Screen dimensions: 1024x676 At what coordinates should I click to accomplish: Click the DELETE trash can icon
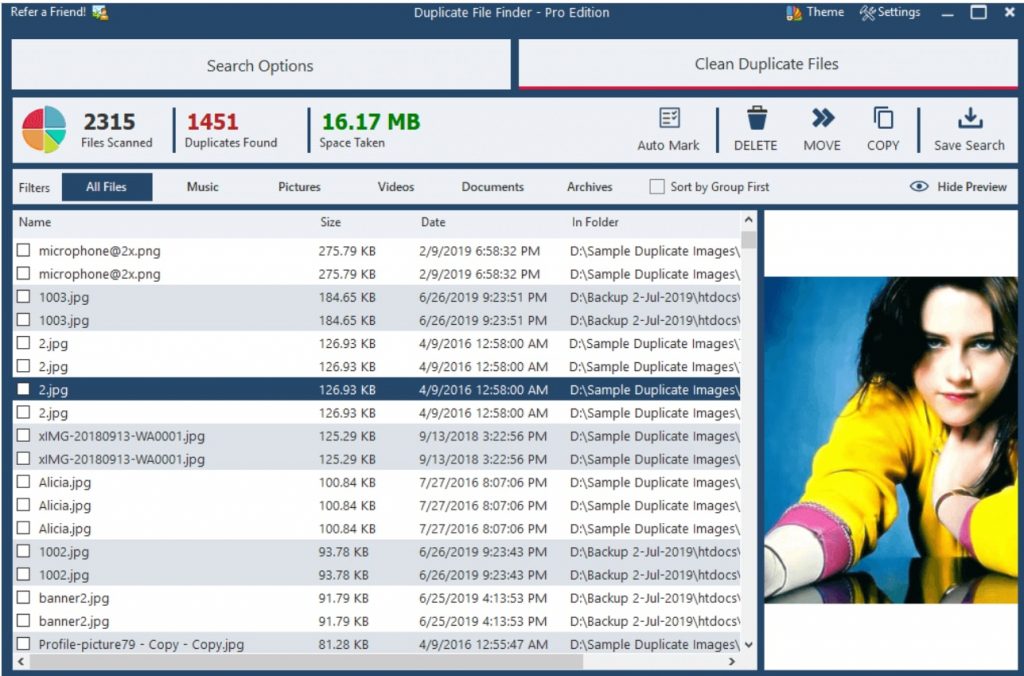(x=756, y=119)
